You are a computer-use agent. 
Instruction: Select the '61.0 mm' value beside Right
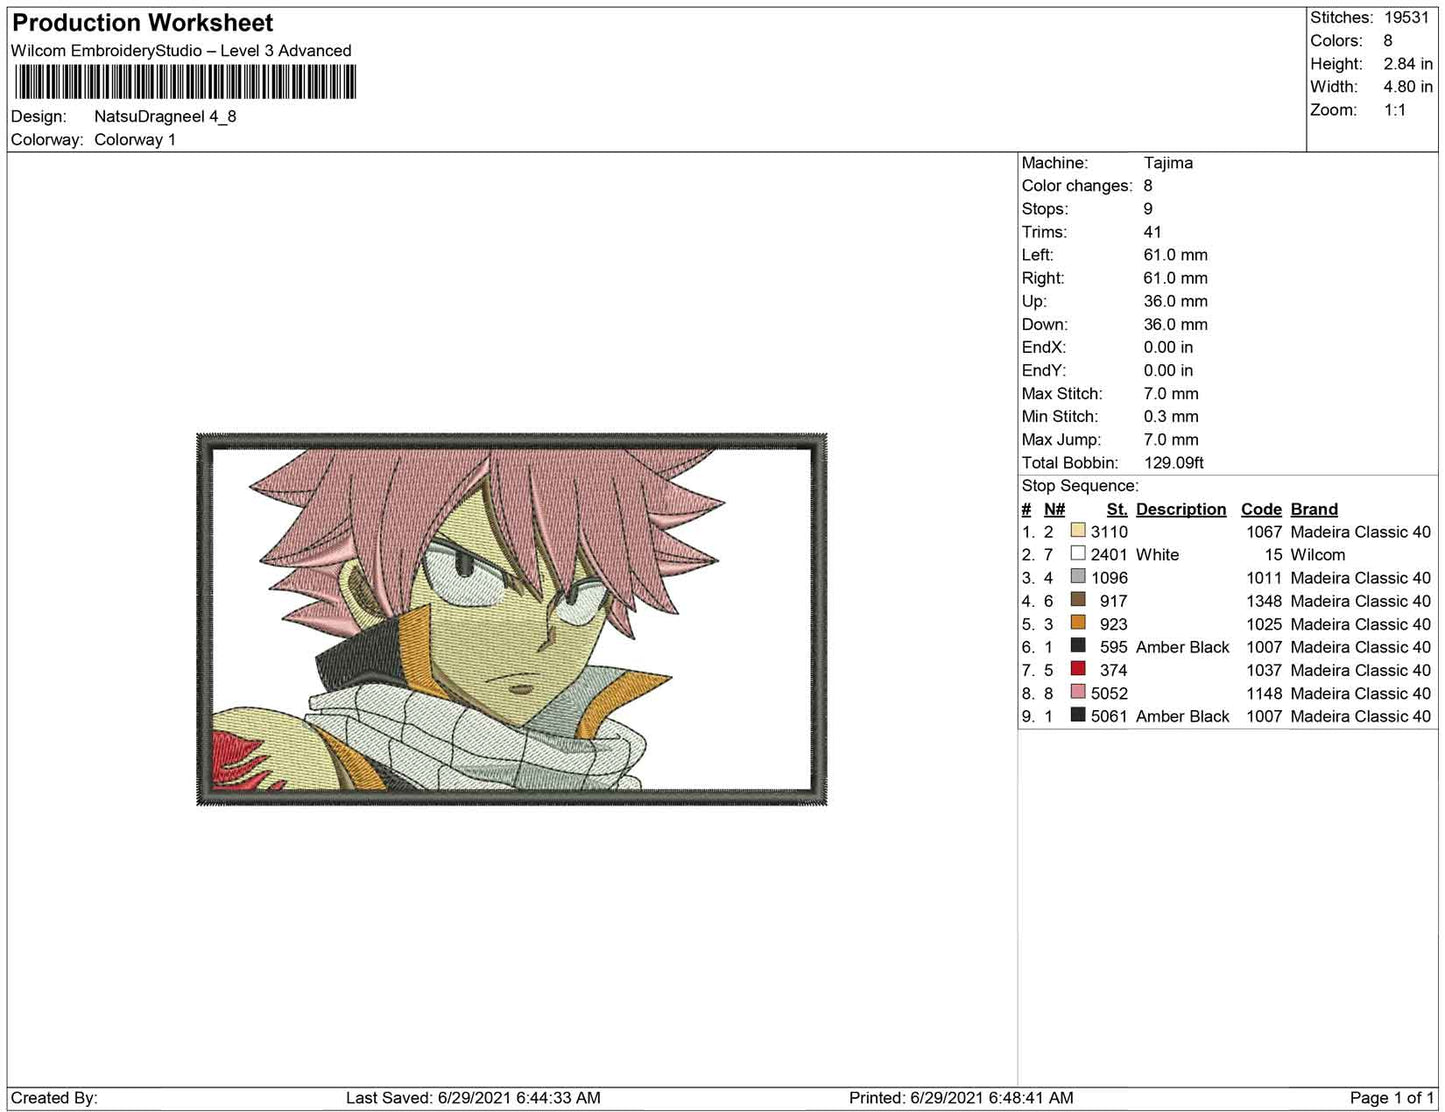[x=1176, y=278]
